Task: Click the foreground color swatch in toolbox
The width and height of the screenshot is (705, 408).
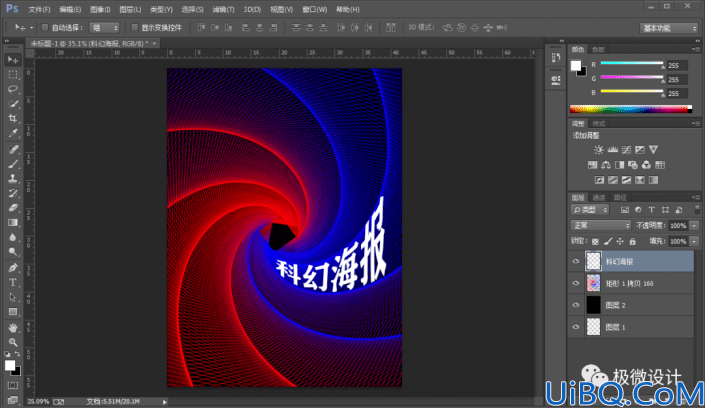Action: 9,365
